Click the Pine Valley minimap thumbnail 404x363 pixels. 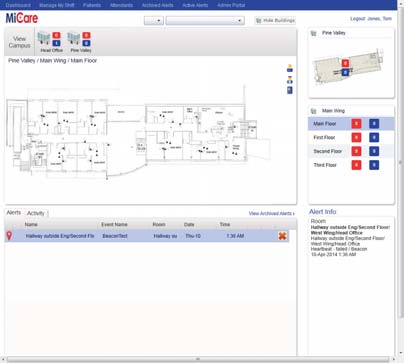coord(349,68)
